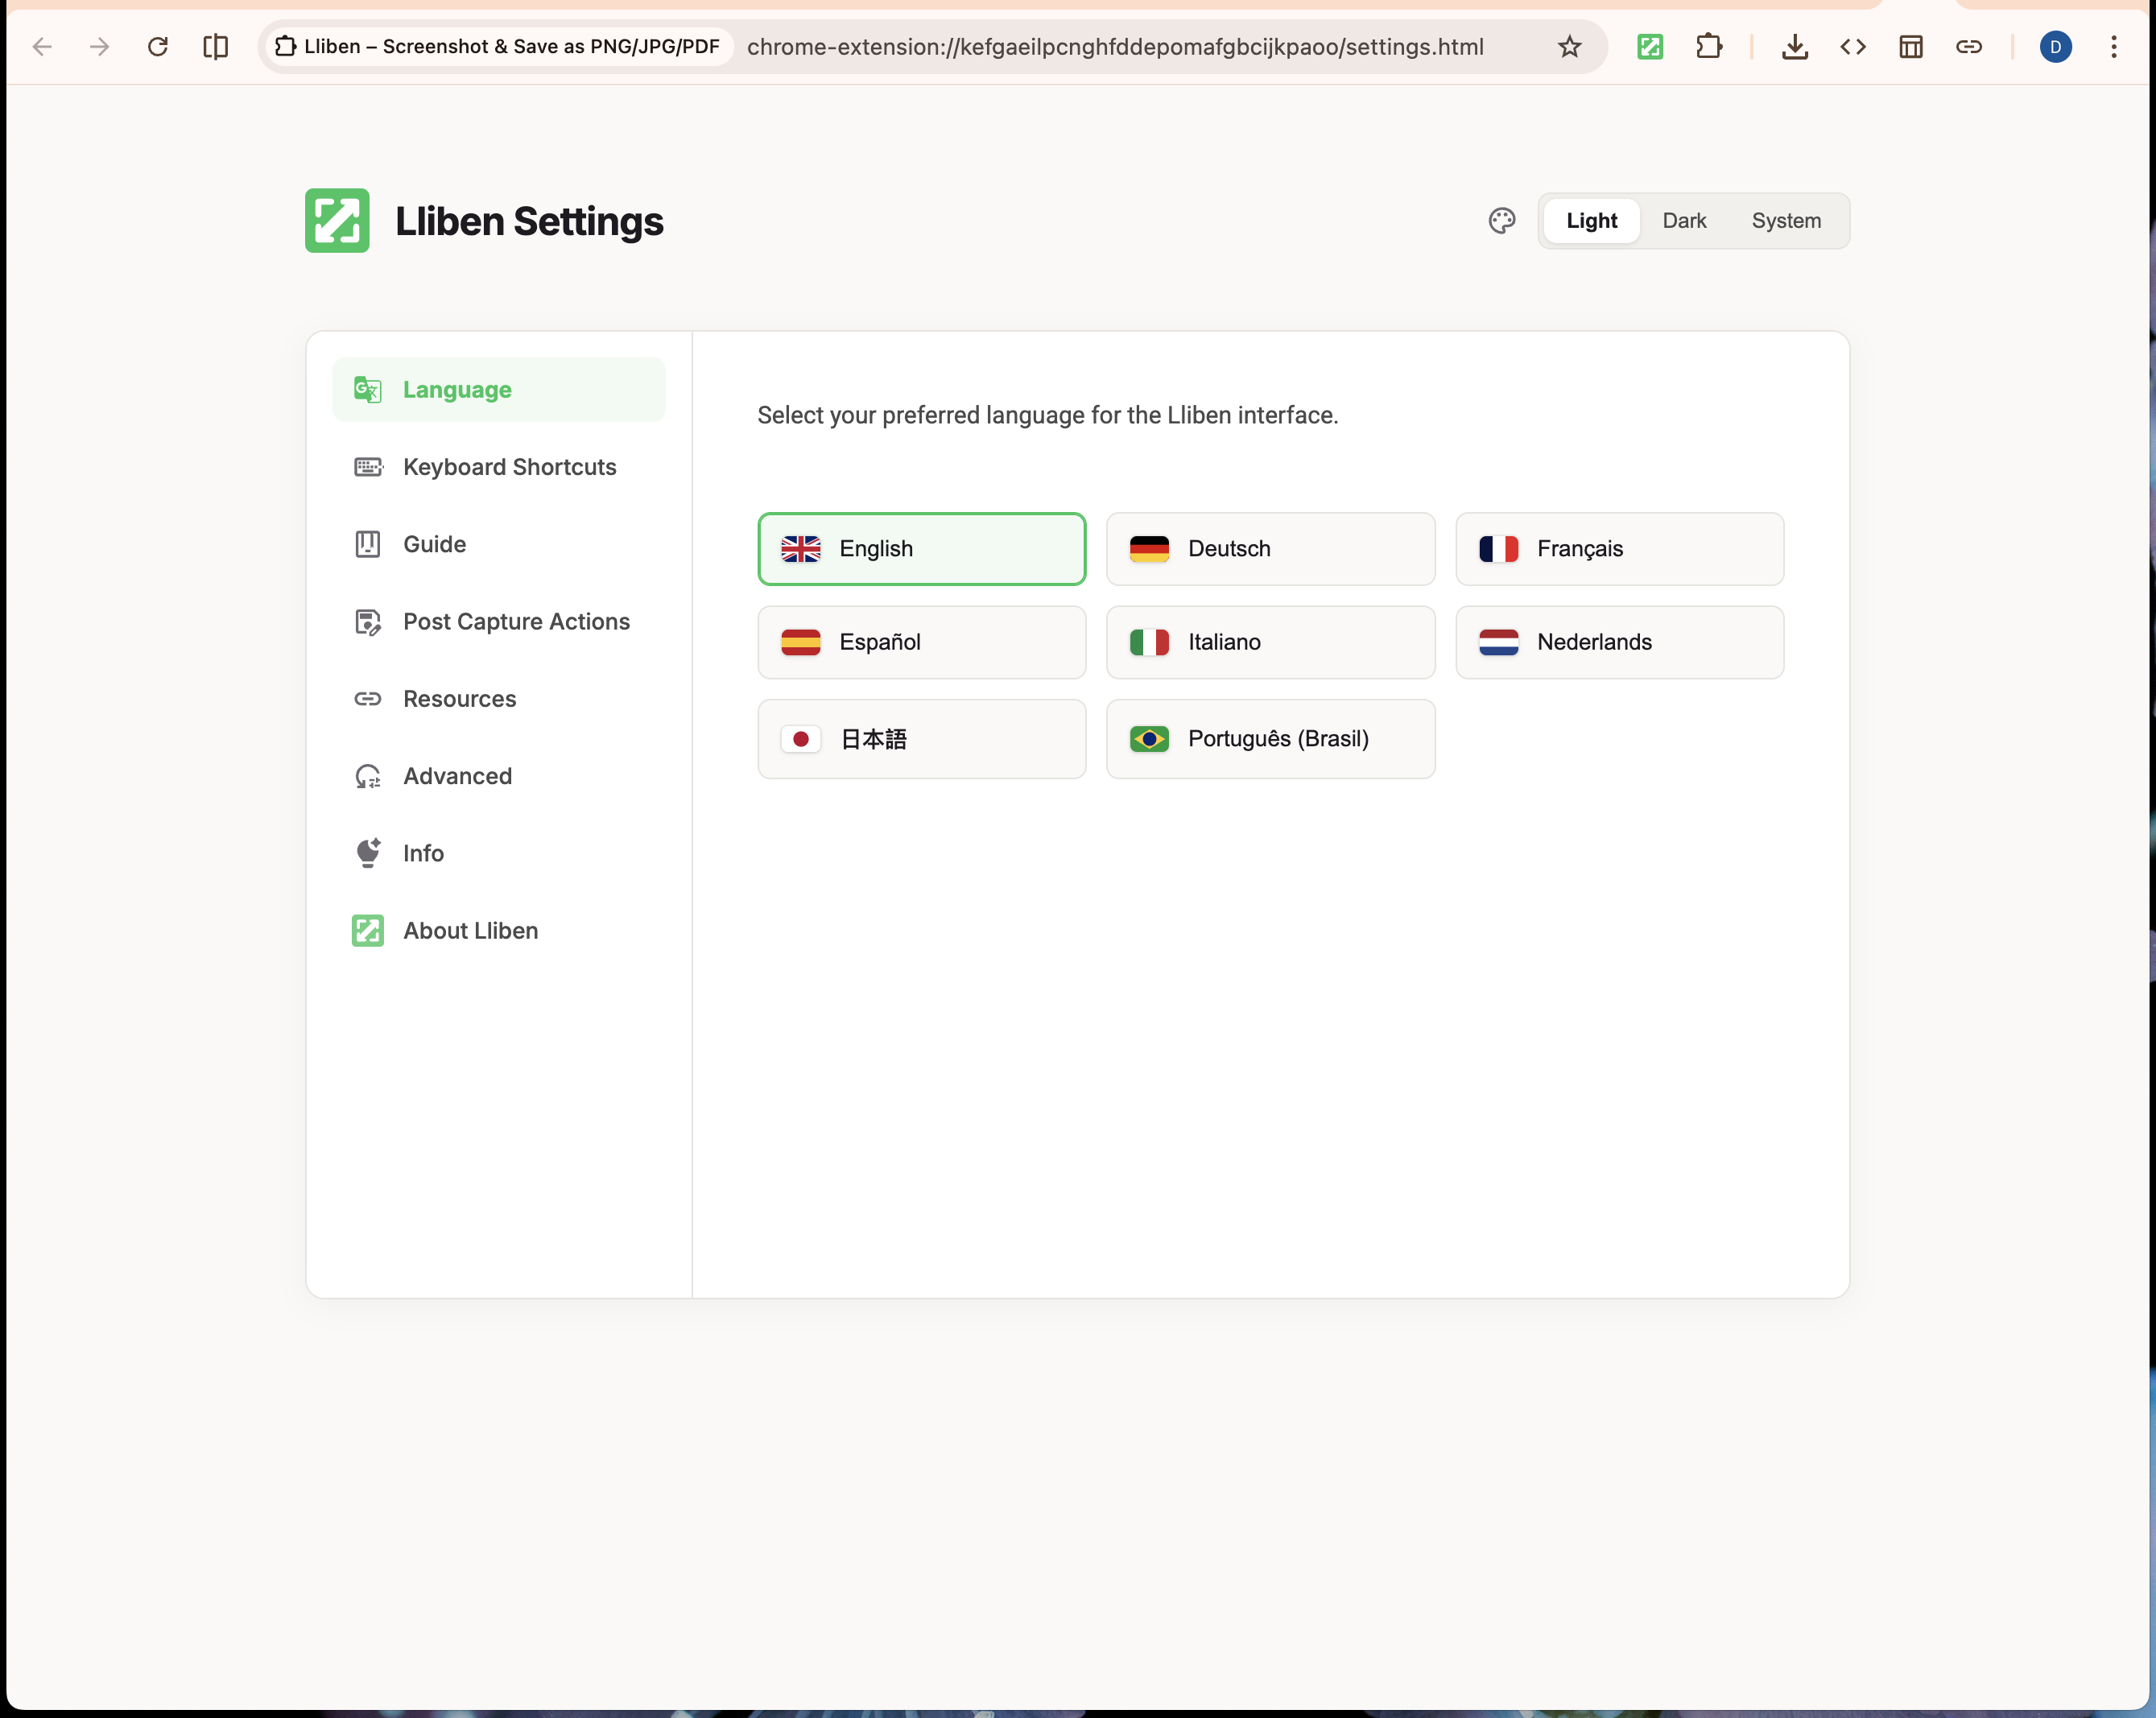This screenshot has height=1718, width=2156.
Task: Select Italiano as the interface language
Action: [x=1270, y=642]
